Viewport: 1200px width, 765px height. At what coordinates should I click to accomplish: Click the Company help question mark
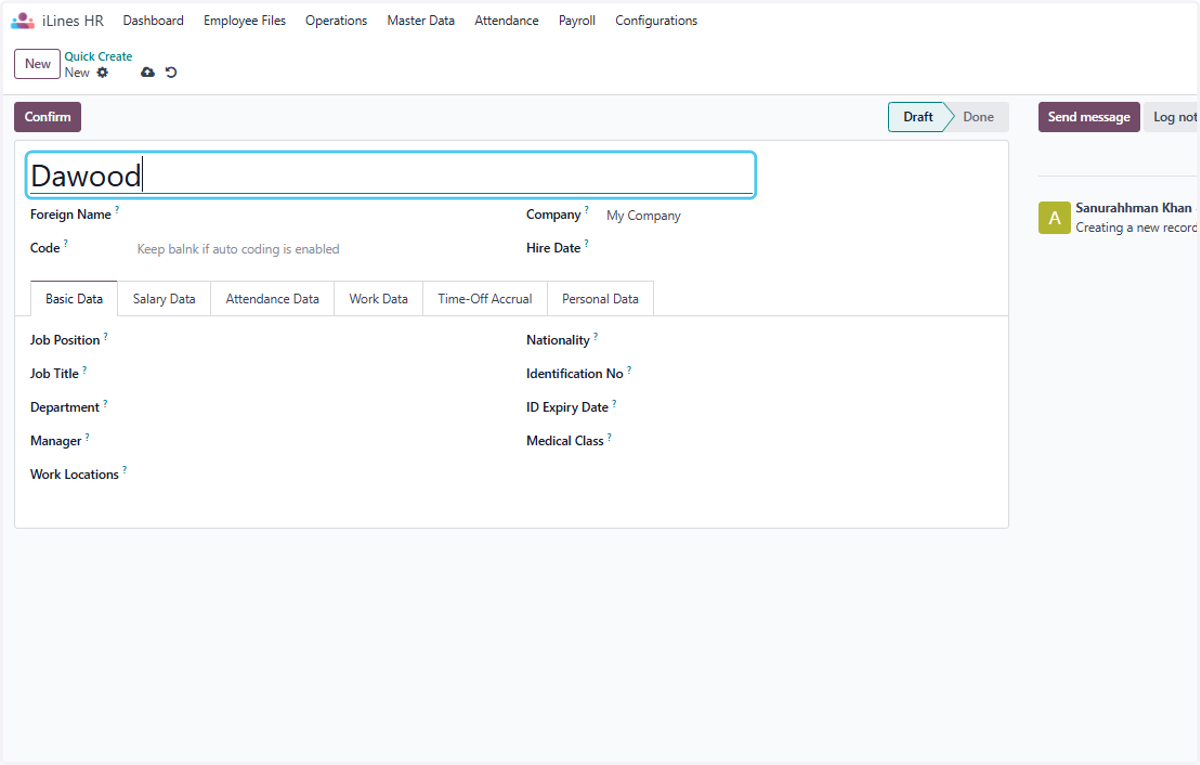pyautogui.click(x=587, y=210)
